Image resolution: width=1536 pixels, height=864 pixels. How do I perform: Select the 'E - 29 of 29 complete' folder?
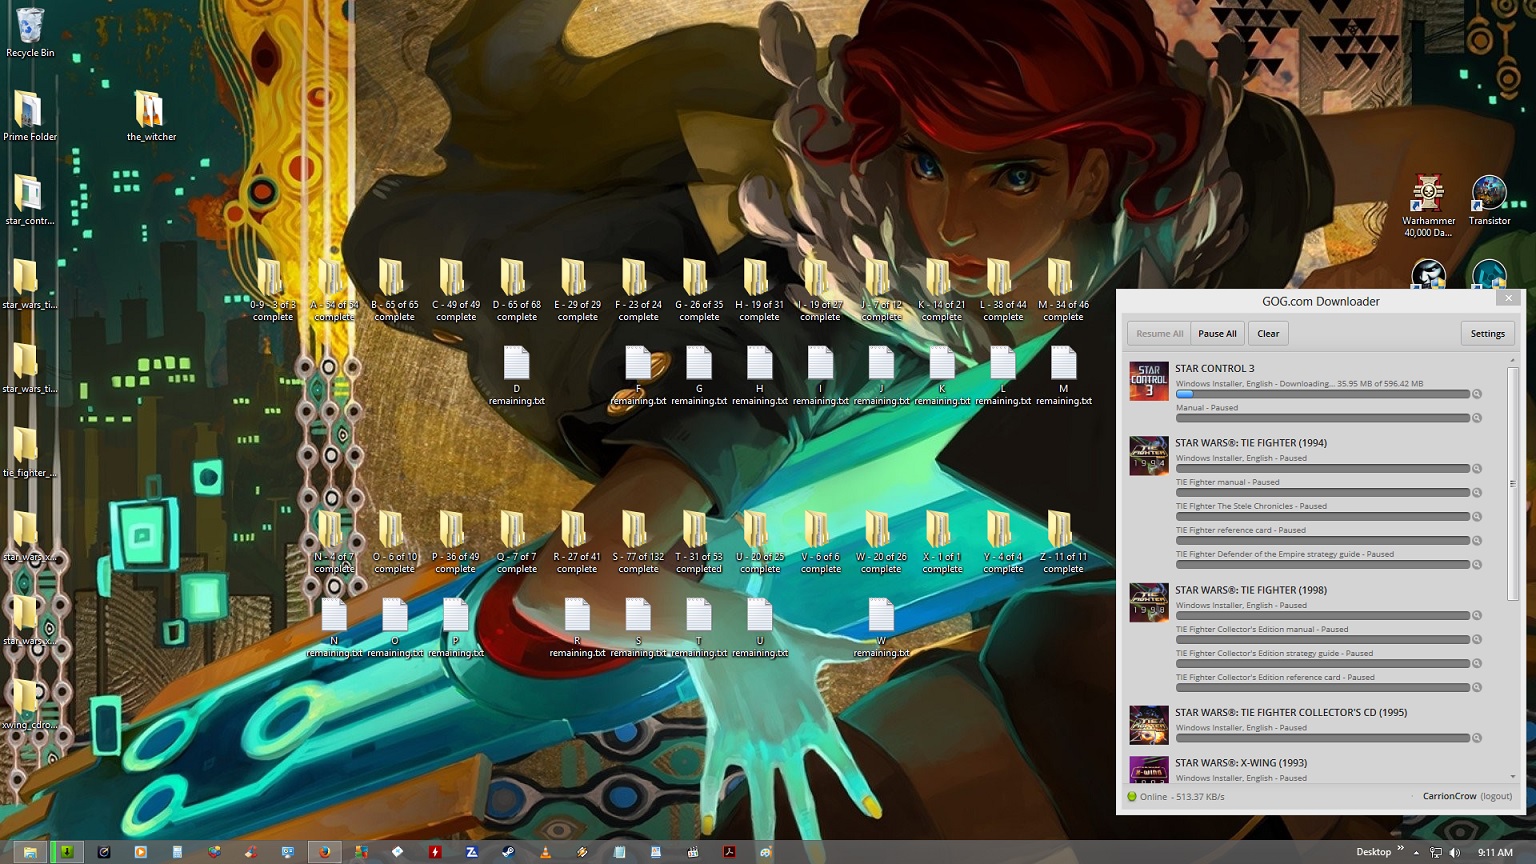point(577,290)
